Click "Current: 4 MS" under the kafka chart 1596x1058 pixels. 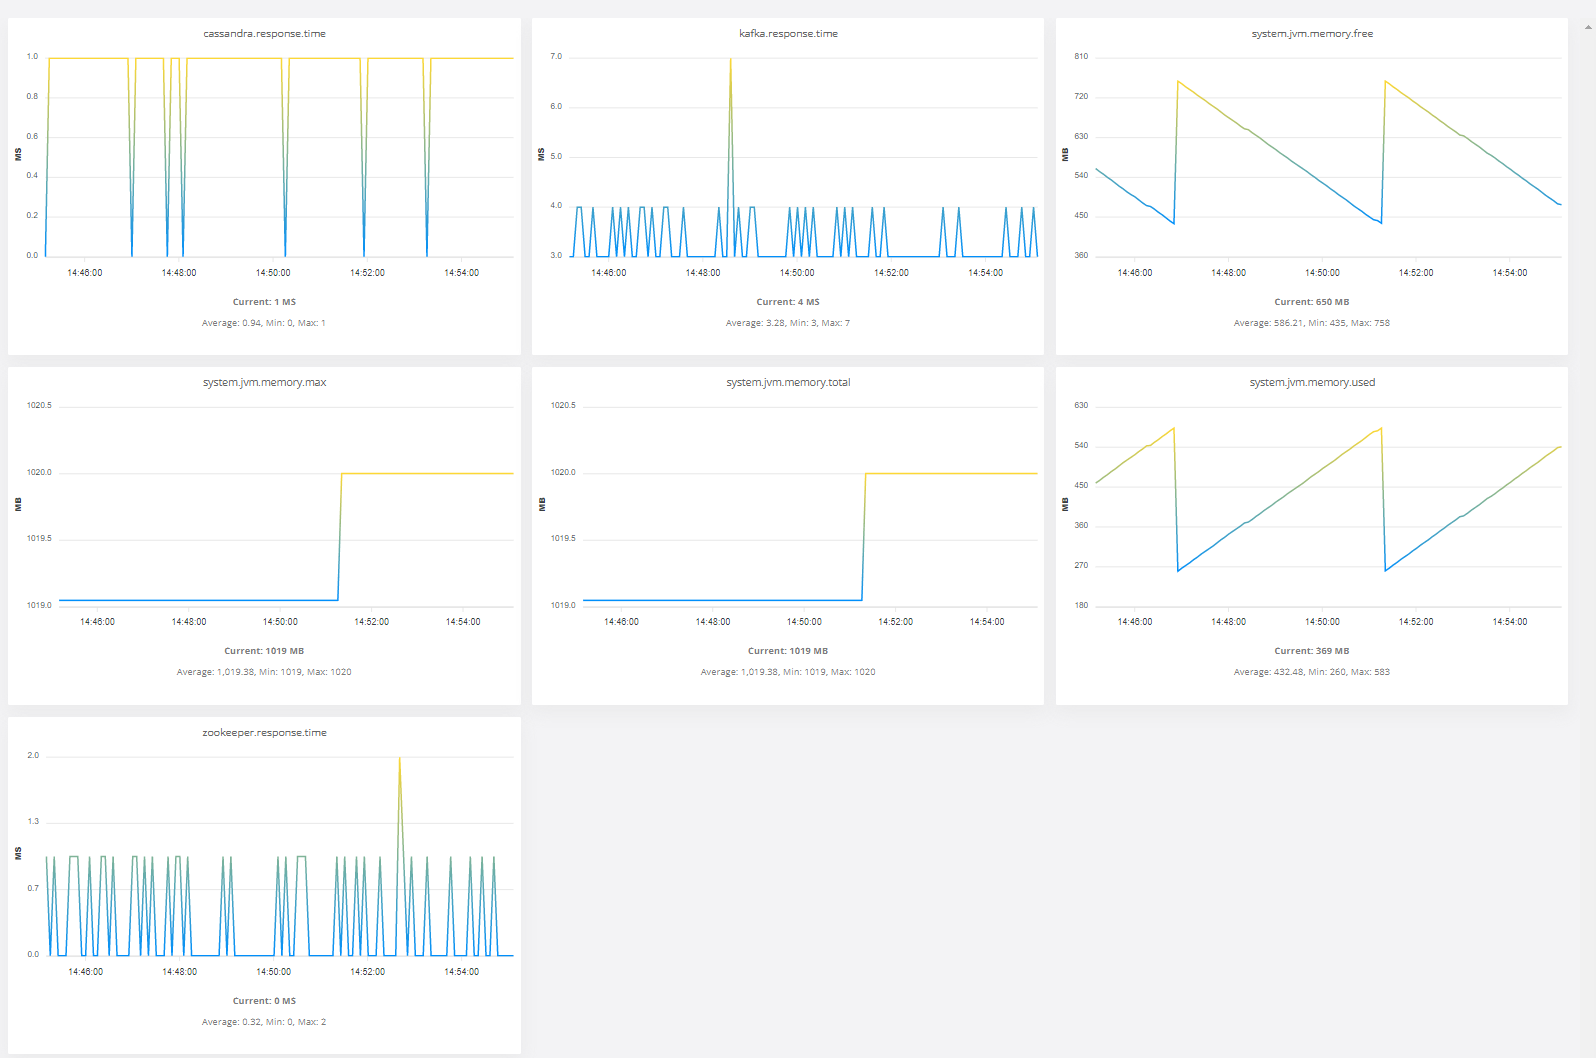click(788, 302)
